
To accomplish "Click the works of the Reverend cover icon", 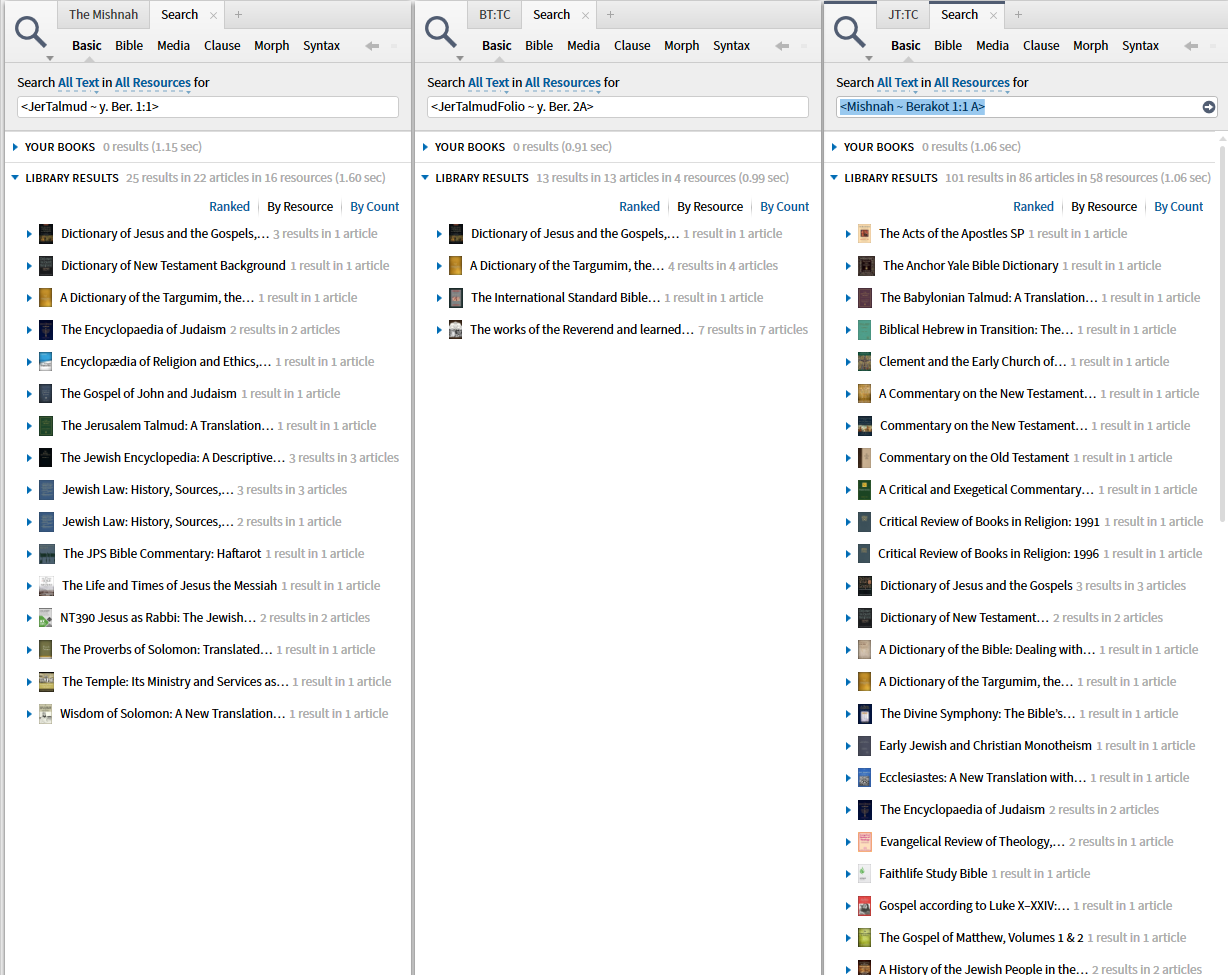I will pyautogui.click(x=456, y=330).
